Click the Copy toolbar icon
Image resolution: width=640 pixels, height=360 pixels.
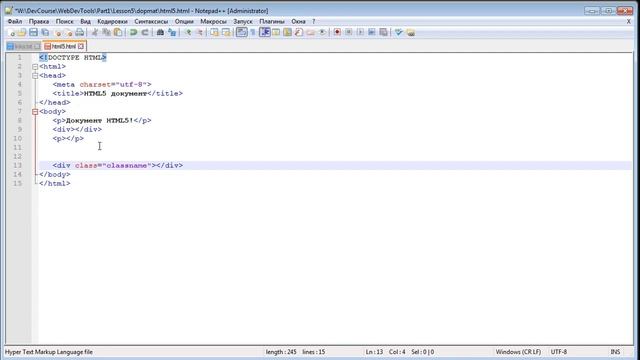coord(106,32)
